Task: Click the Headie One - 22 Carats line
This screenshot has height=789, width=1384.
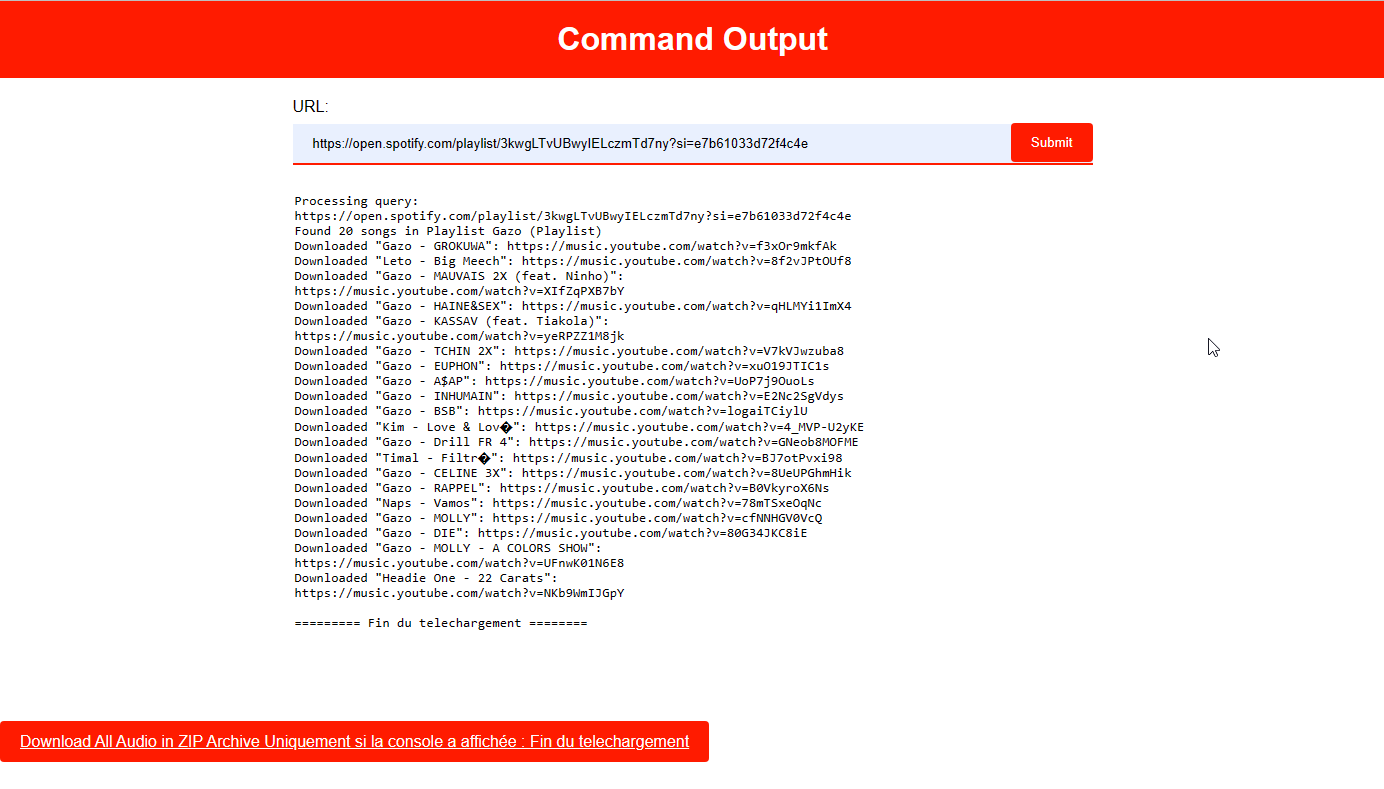Action: pyautogui.click(x=426, y=578)
